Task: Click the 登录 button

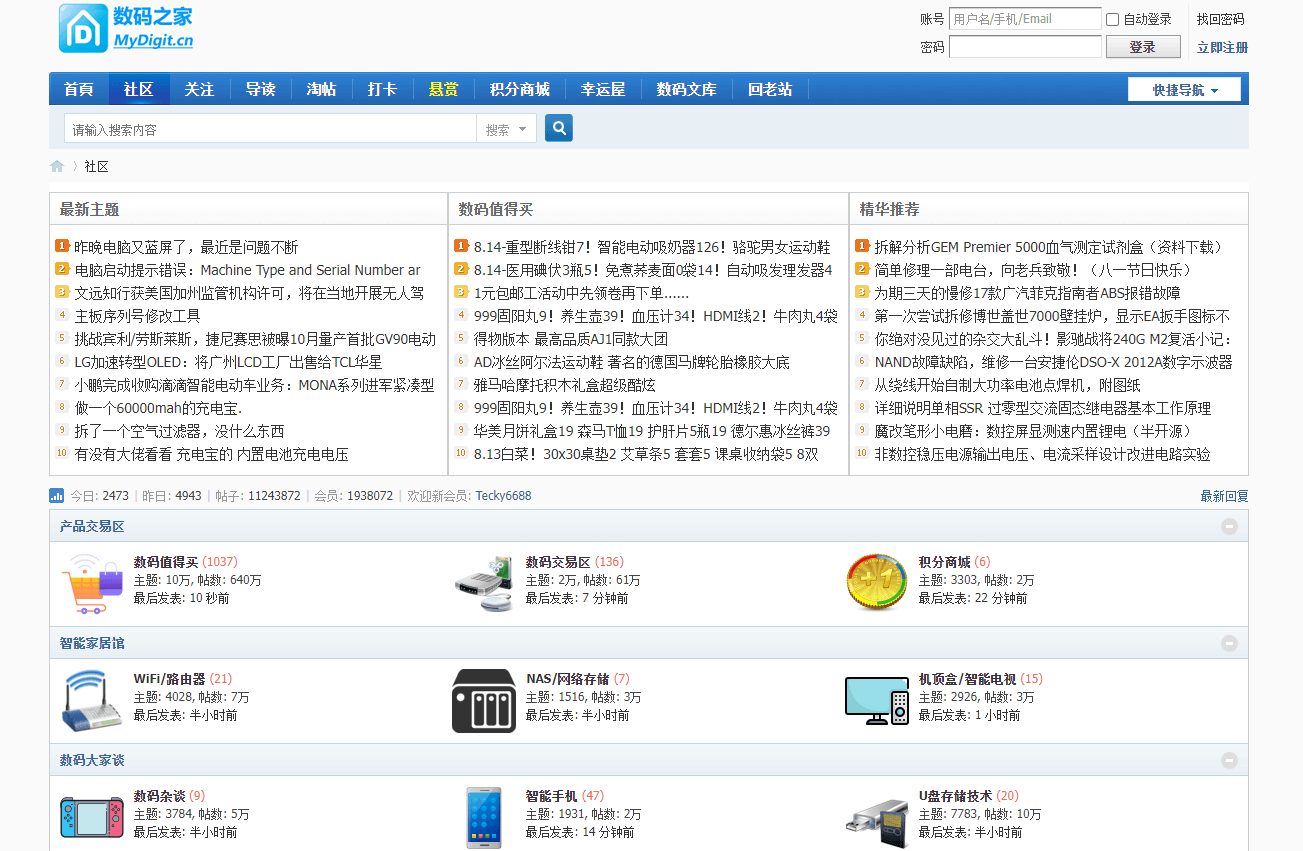Action: pyautogui.click(x=1143, y=47)
